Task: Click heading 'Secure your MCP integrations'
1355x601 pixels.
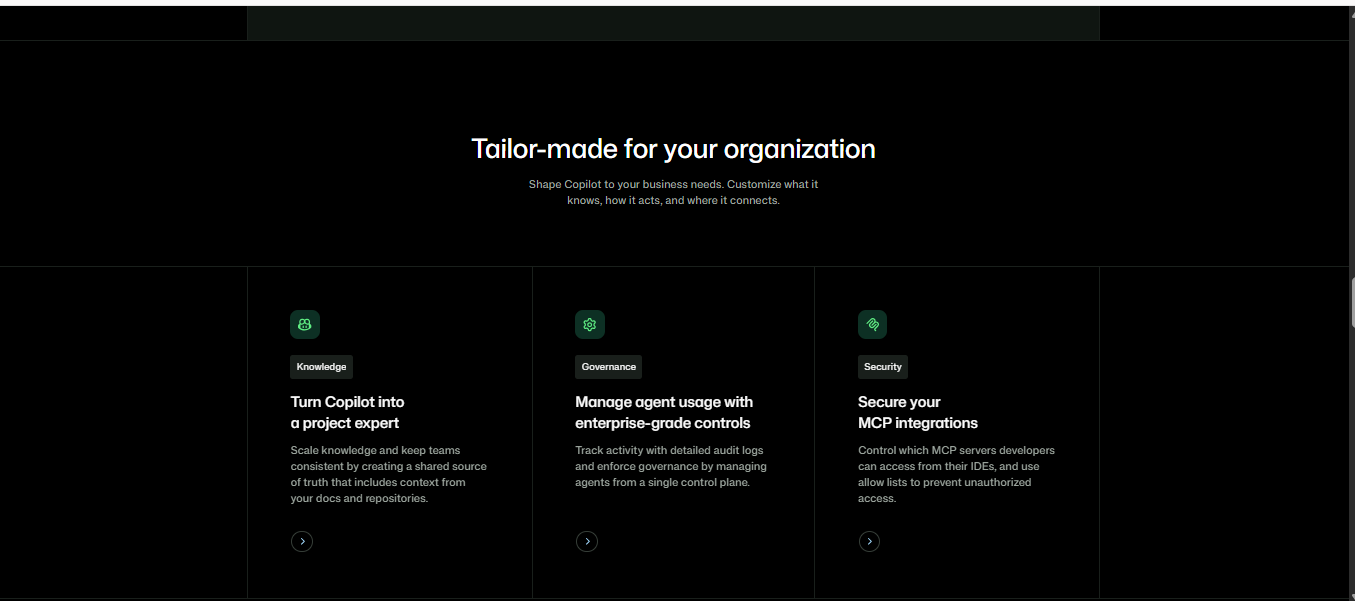Action: [918, 412]
